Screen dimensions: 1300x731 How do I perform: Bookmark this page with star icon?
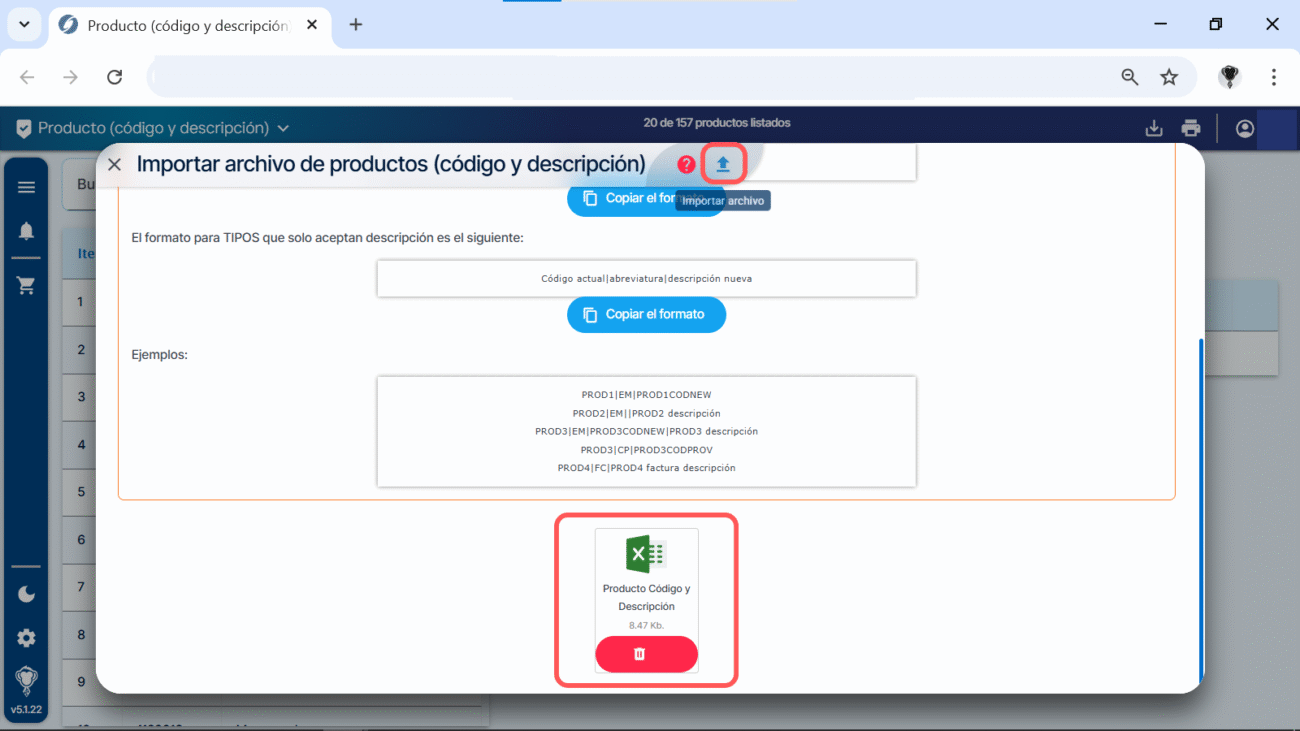[x=1169, y=77]
